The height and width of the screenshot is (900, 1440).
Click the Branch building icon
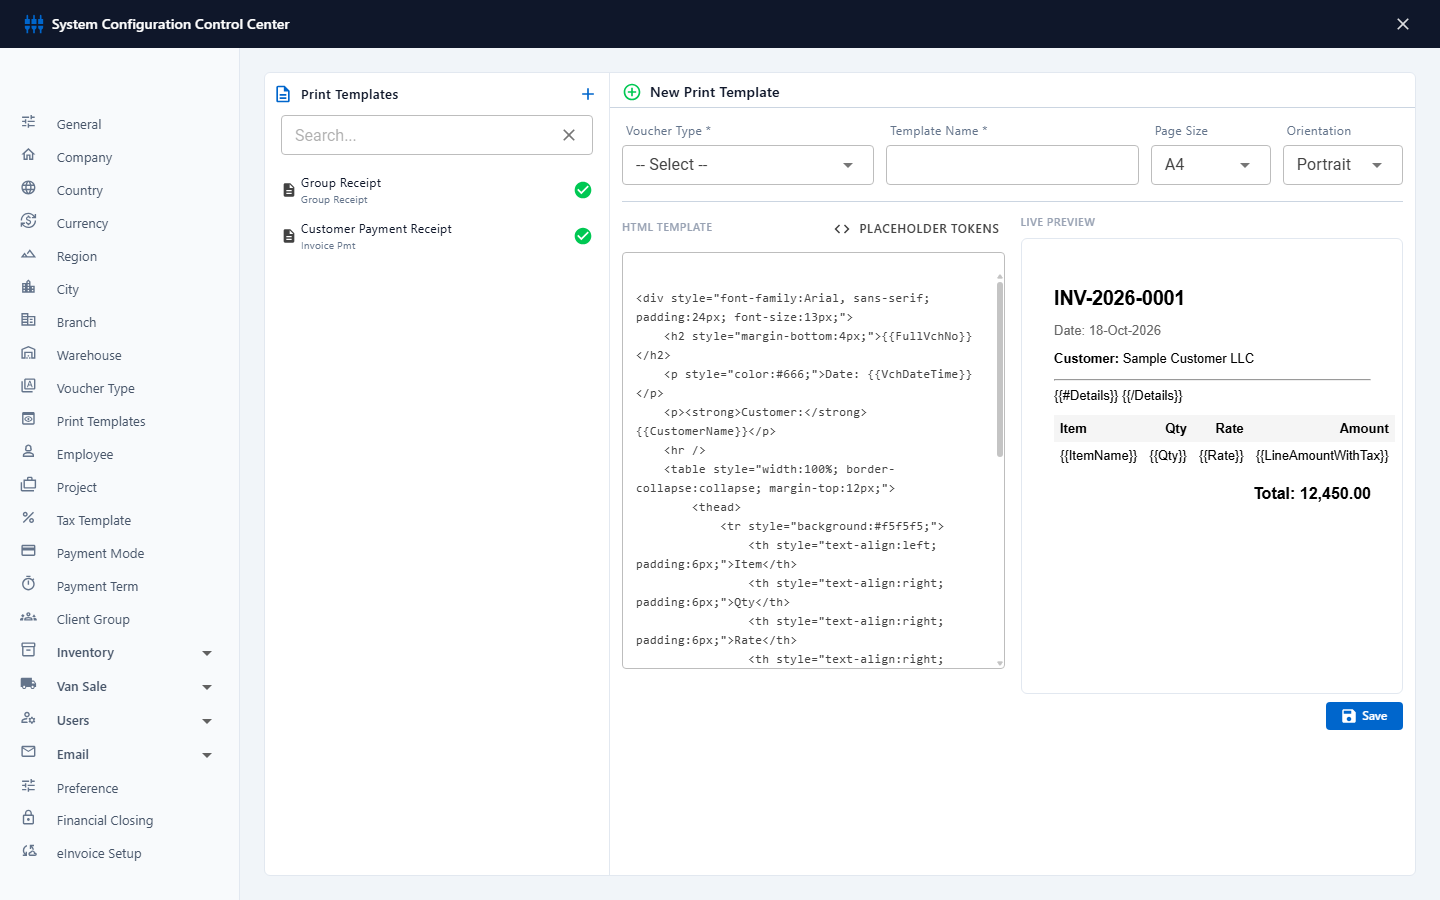click(28, 320)
